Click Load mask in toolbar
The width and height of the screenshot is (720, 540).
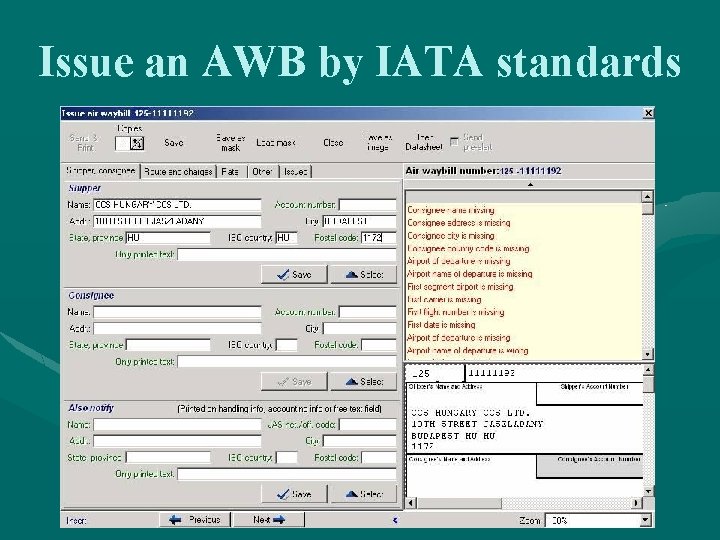[x=276, y=143]
